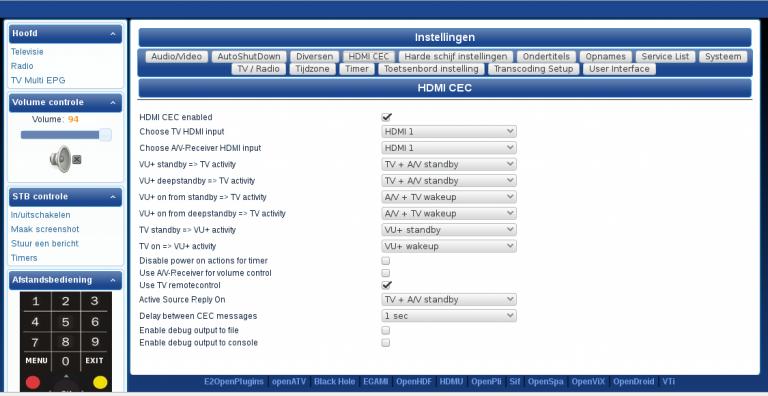Tap EXIT on the virtual remote
This screenshot has width=768, height=396.
(95, 361)
